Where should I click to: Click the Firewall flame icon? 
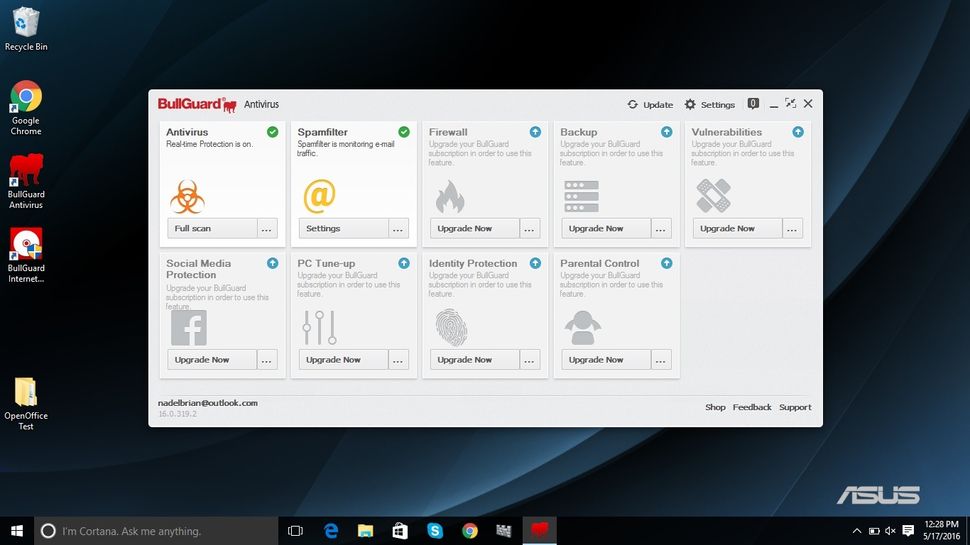click(450, 197)
